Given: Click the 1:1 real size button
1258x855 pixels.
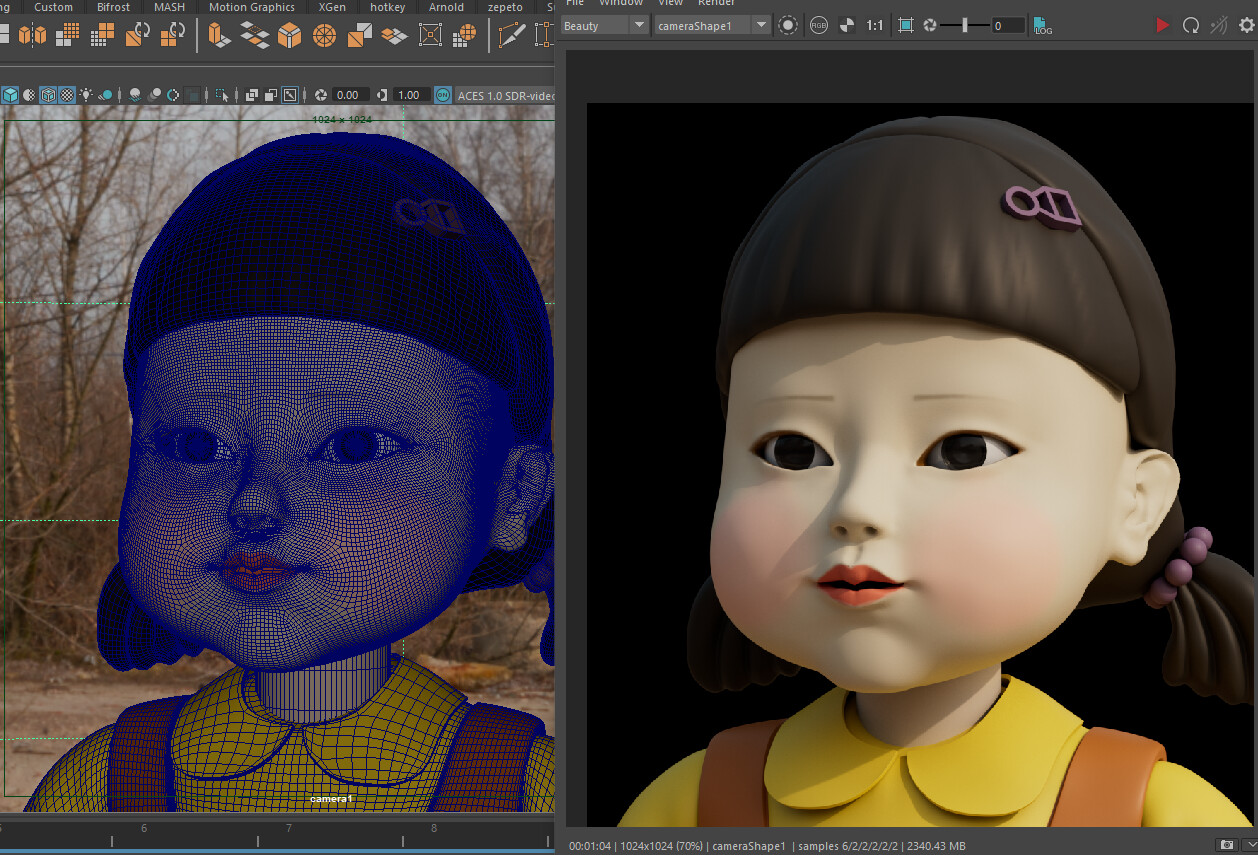Looking at the screenshot, I should click(x=875, y=25).
